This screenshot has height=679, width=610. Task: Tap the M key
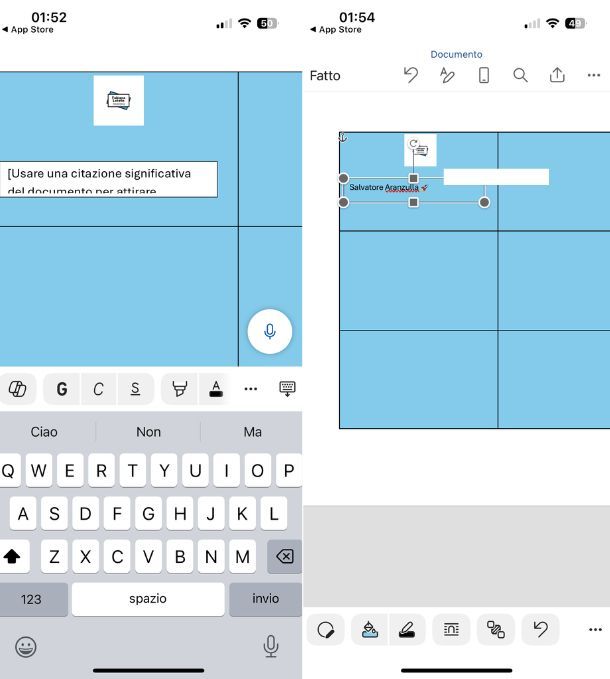[242, 556]
